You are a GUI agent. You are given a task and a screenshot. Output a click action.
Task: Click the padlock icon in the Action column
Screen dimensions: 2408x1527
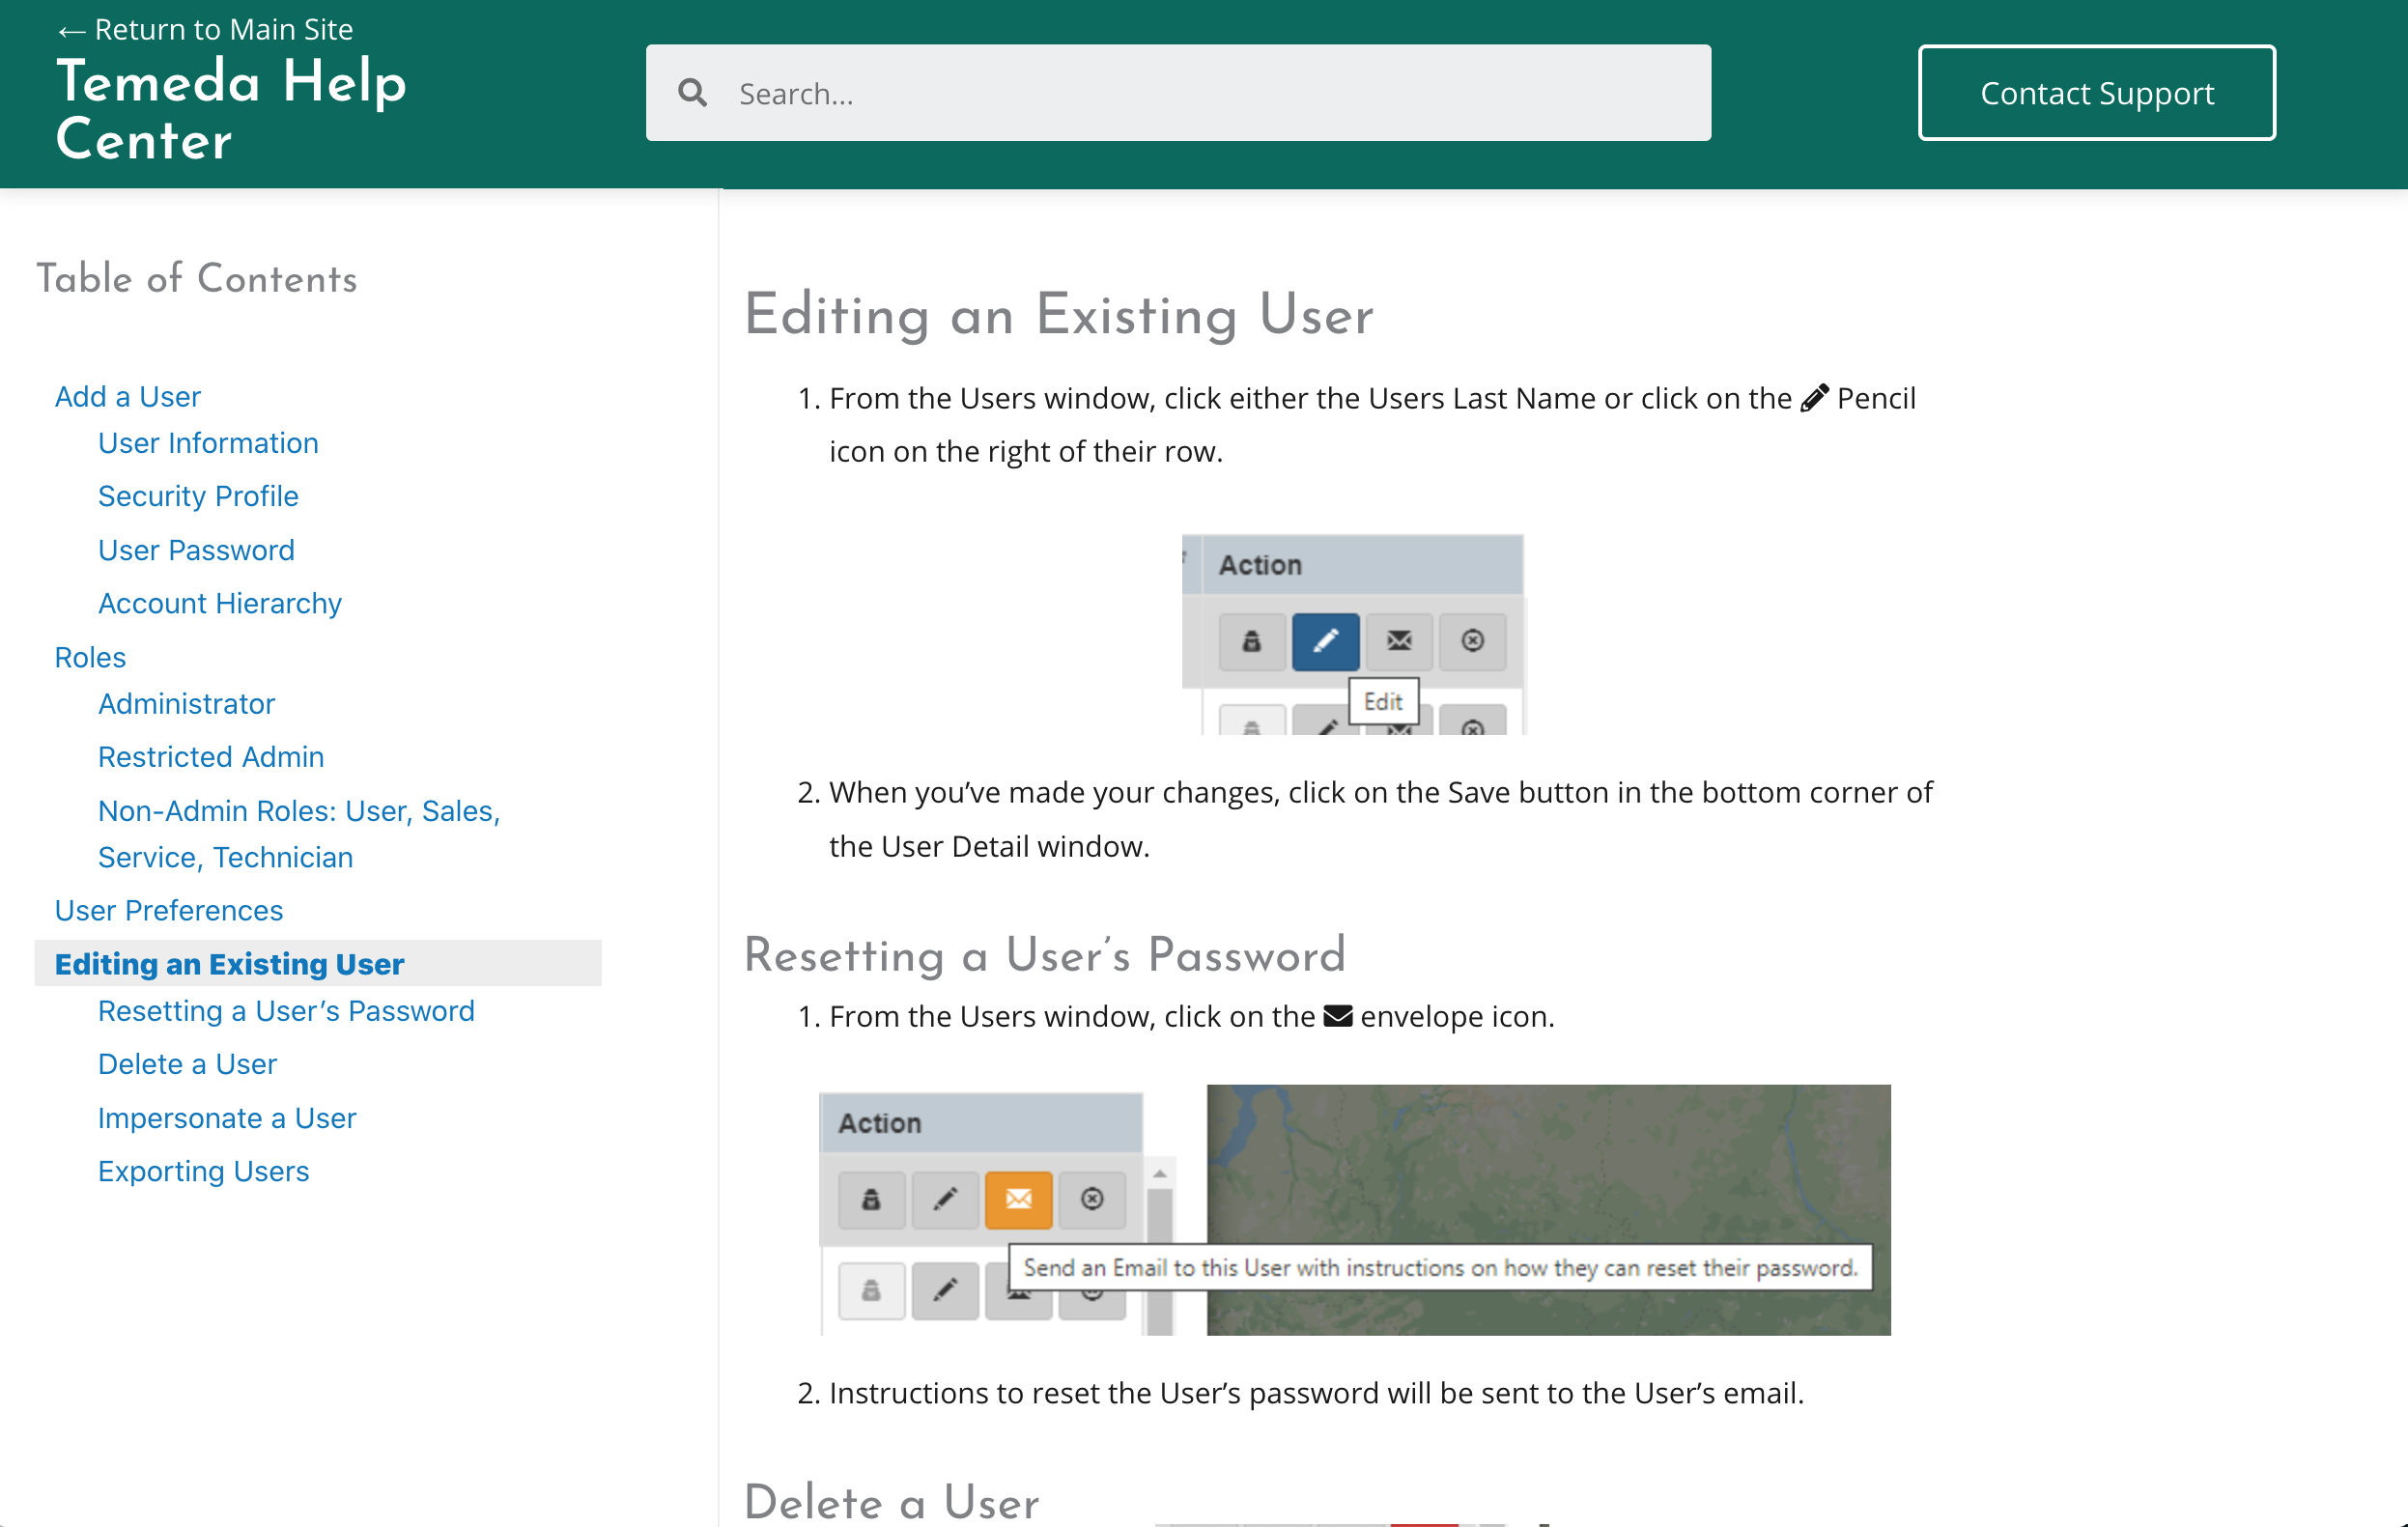(x=1251, y=642)
